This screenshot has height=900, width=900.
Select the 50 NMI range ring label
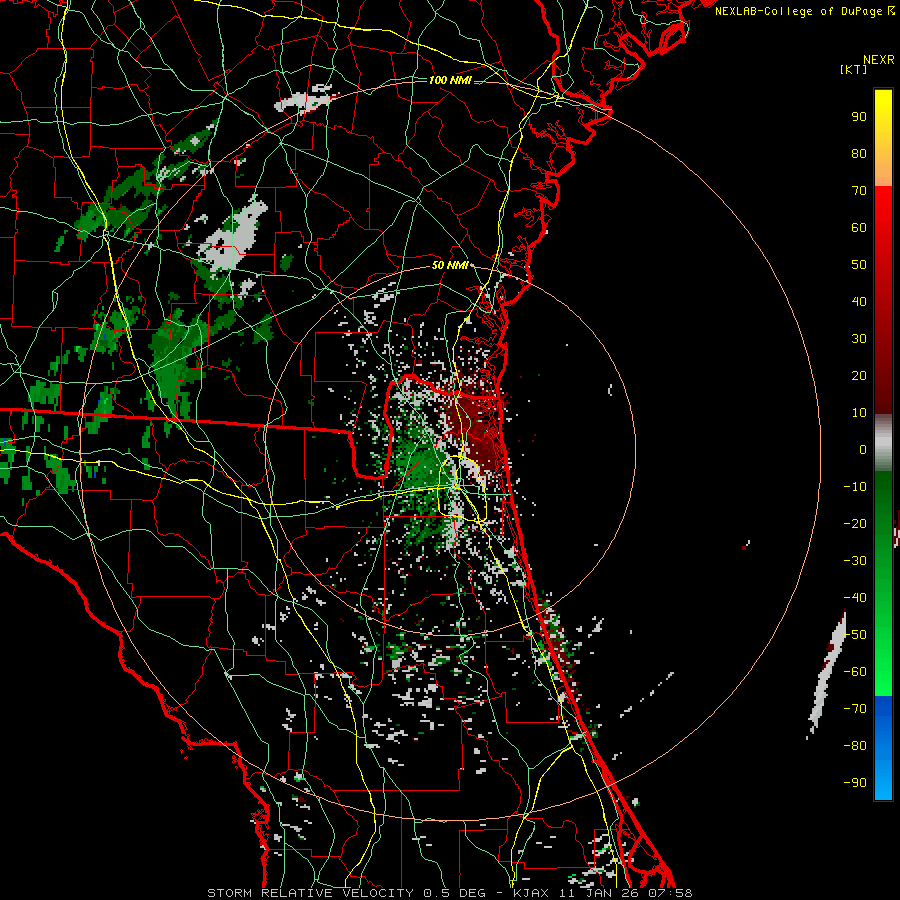point(450,265)
